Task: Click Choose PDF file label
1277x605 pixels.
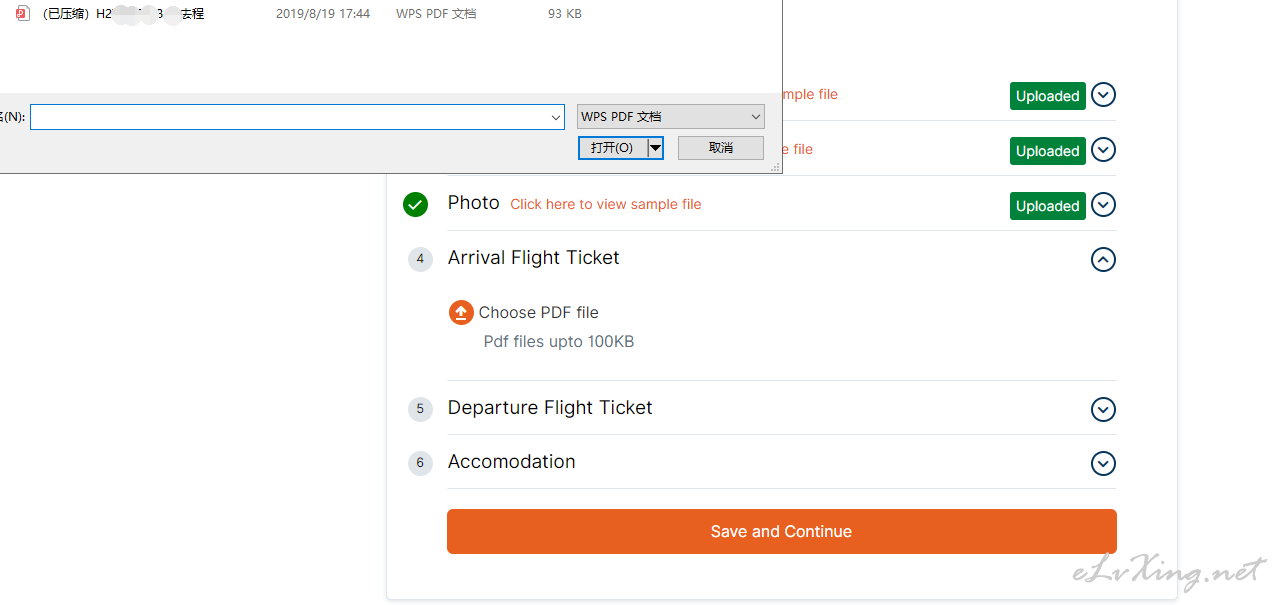Action: 539,313
